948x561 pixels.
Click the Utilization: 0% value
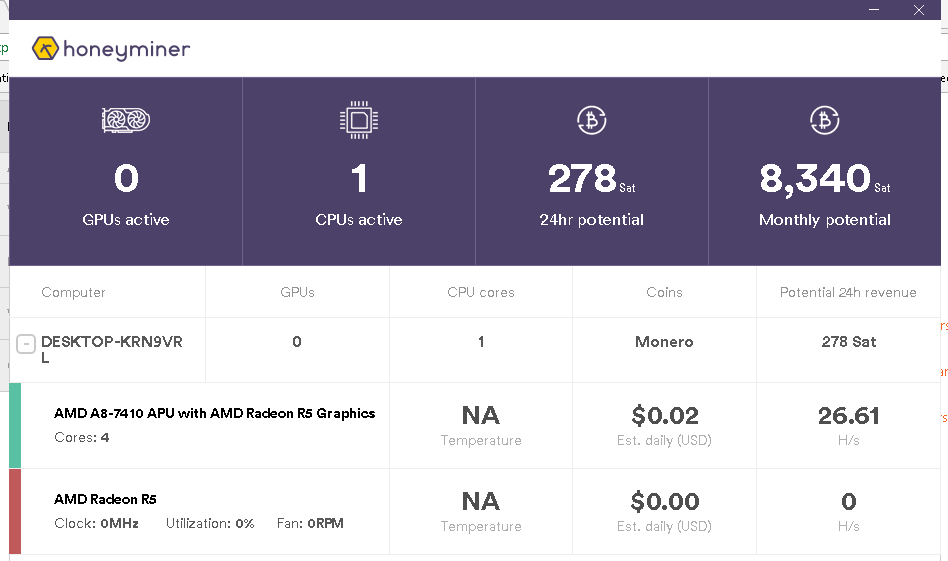pos(210,524)
